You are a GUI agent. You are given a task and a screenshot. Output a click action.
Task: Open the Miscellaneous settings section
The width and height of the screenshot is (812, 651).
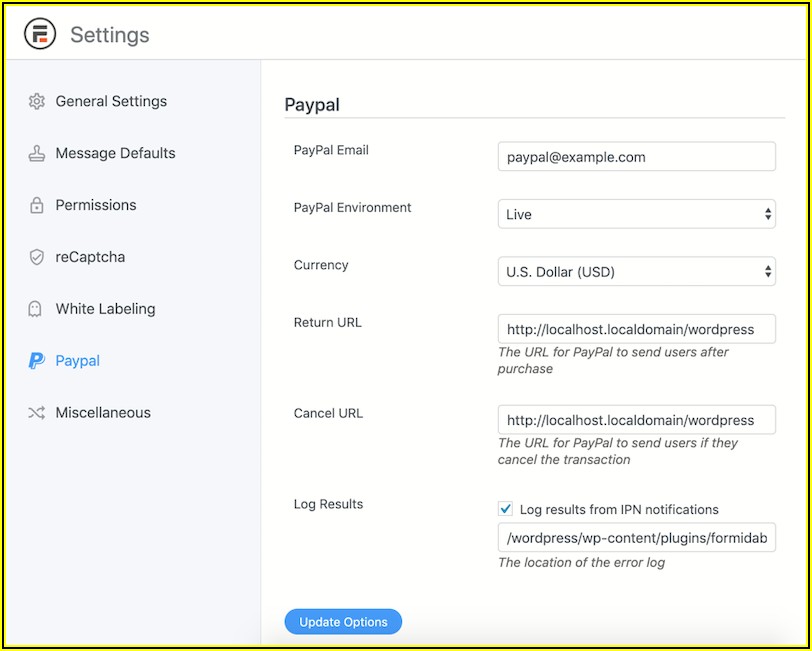point(103,413)
